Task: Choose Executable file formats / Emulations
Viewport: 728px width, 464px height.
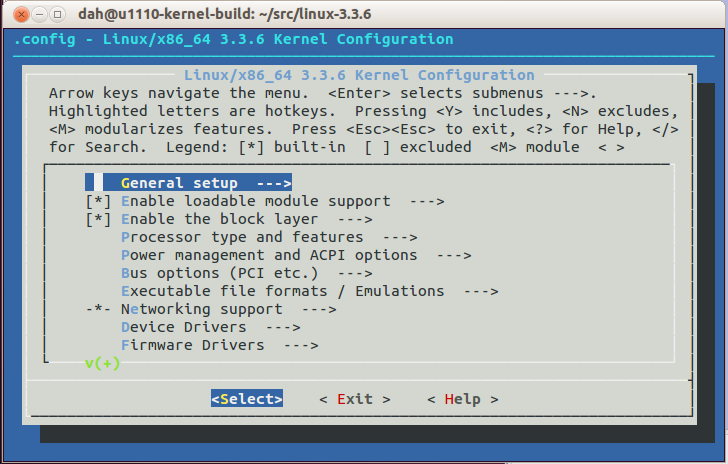Action: pyautogui.click(x=282, y=291)
